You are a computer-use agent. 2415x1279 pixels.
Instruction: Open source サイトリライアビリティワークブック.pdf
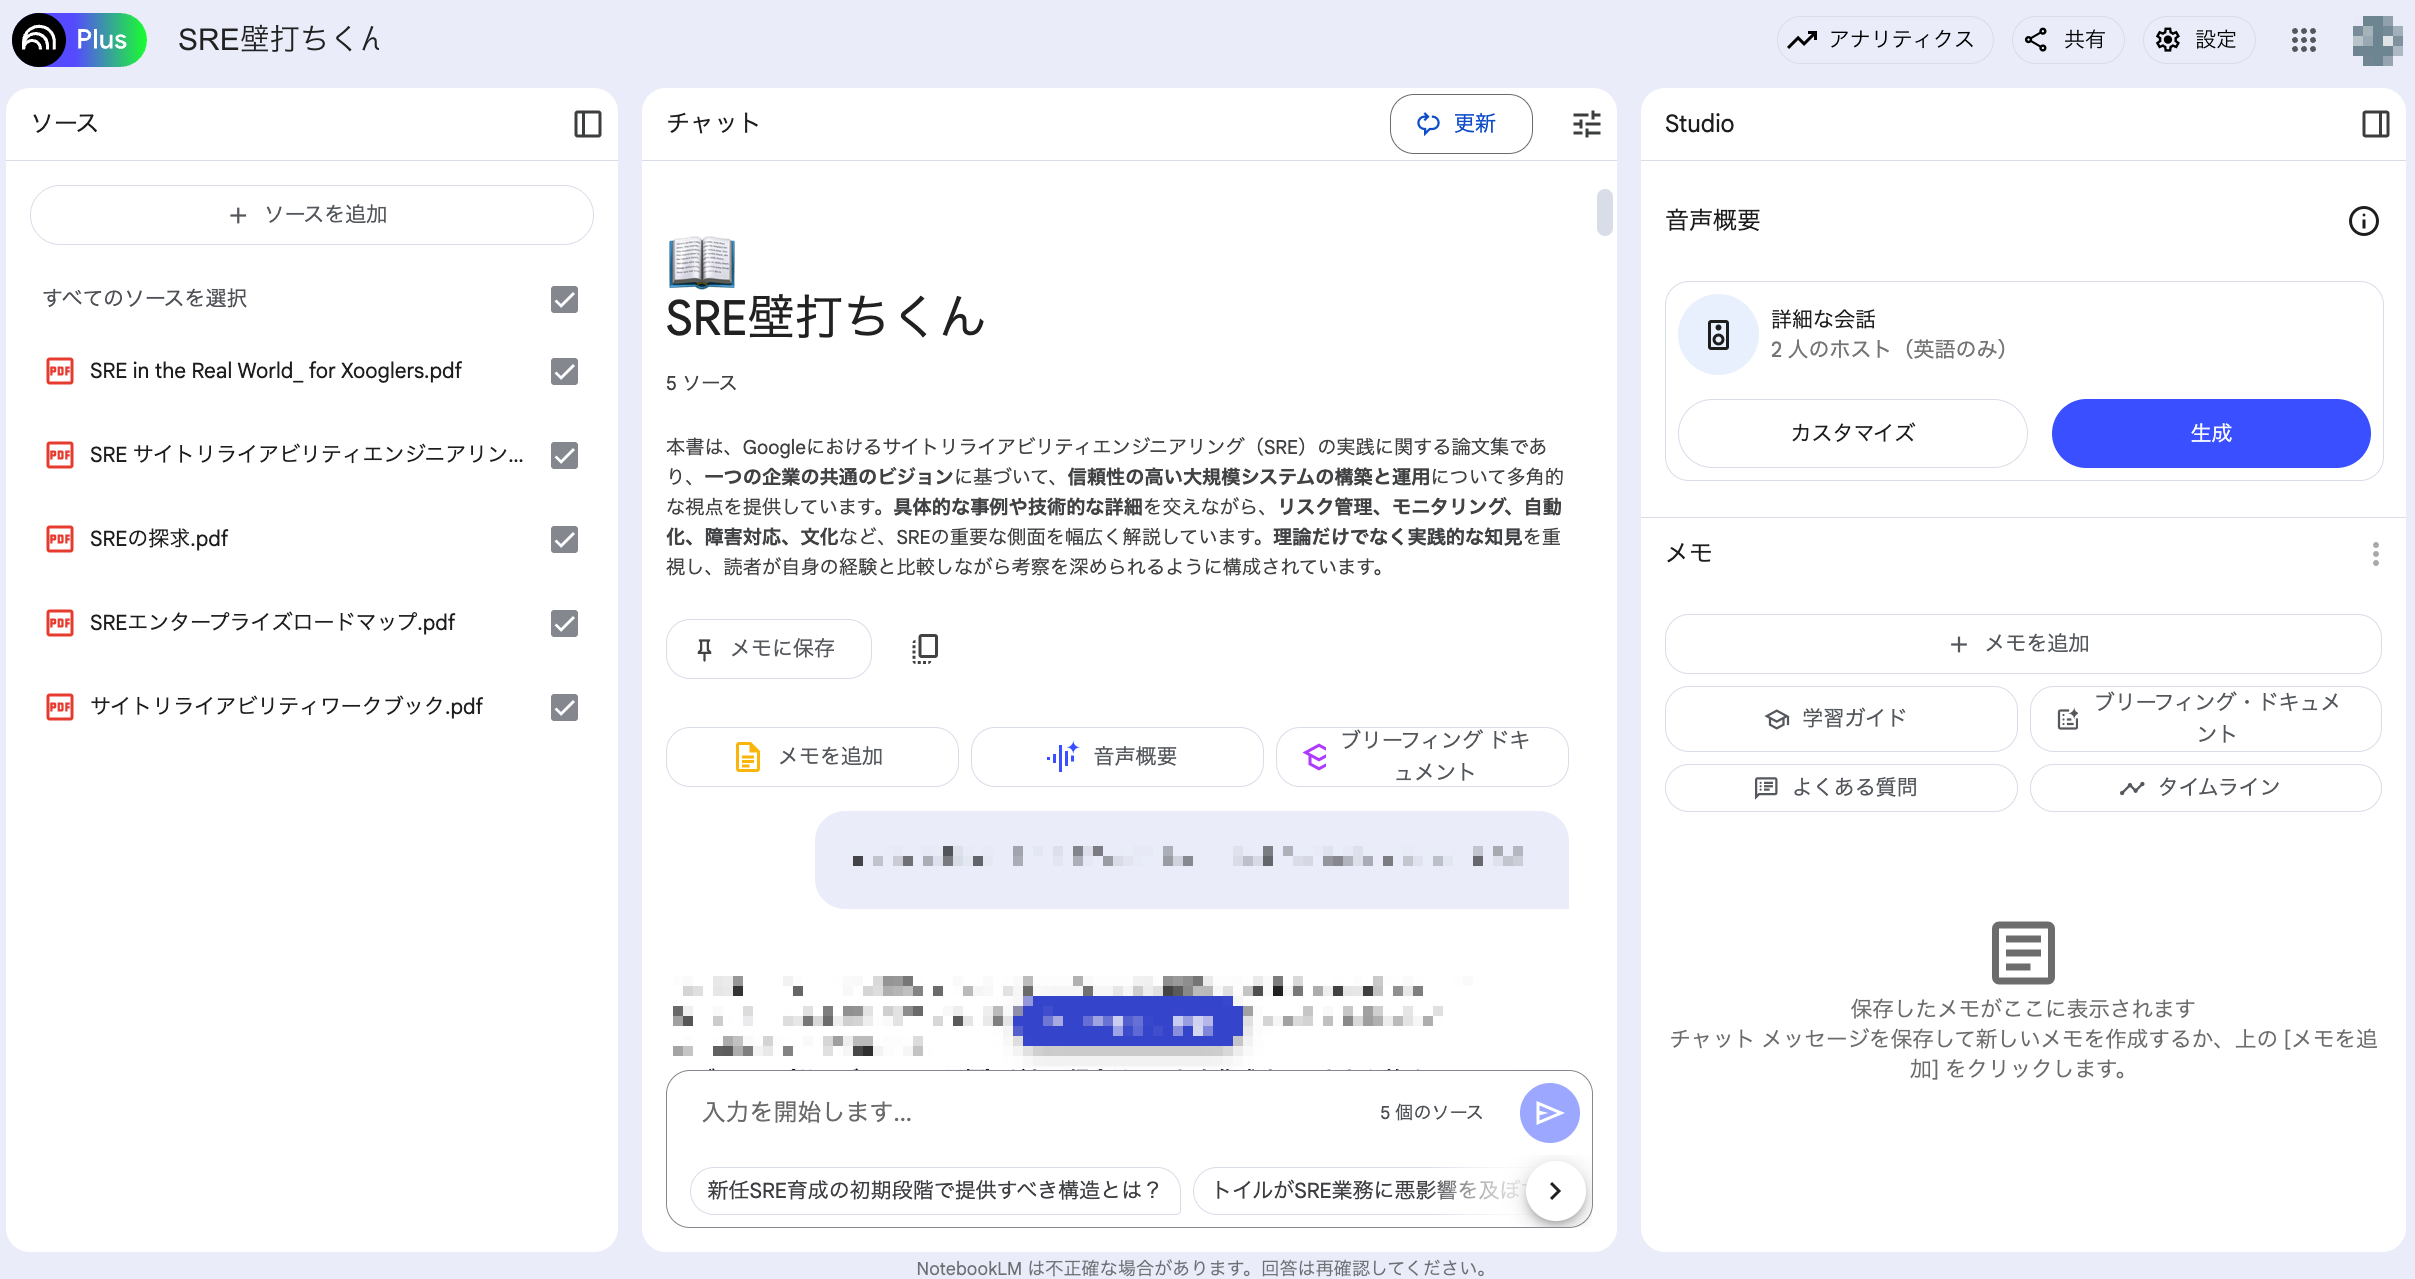tap(286, 707)
